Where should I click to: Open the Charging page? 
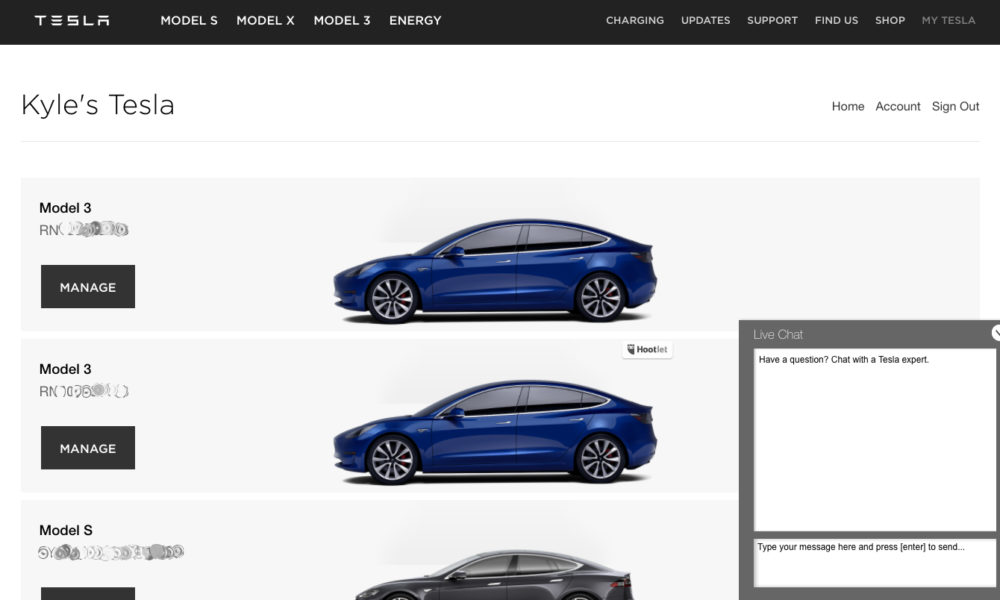click(x=635, y=20)
